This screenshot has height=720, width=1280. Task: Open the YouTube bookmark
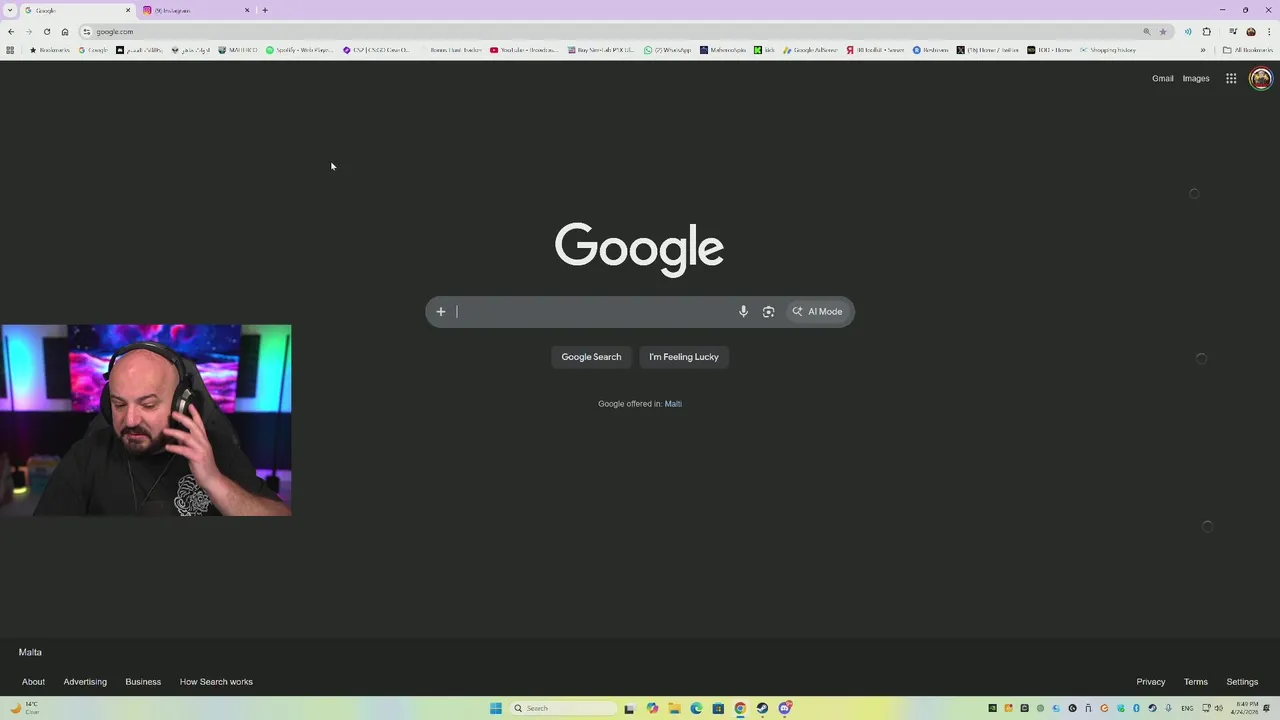click(524, 50)
